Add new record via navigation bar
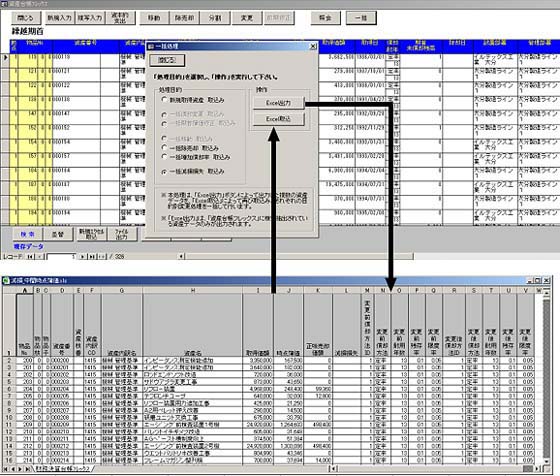Image resolution: width=560 pixels, height=476 pixels. (102, 256)
